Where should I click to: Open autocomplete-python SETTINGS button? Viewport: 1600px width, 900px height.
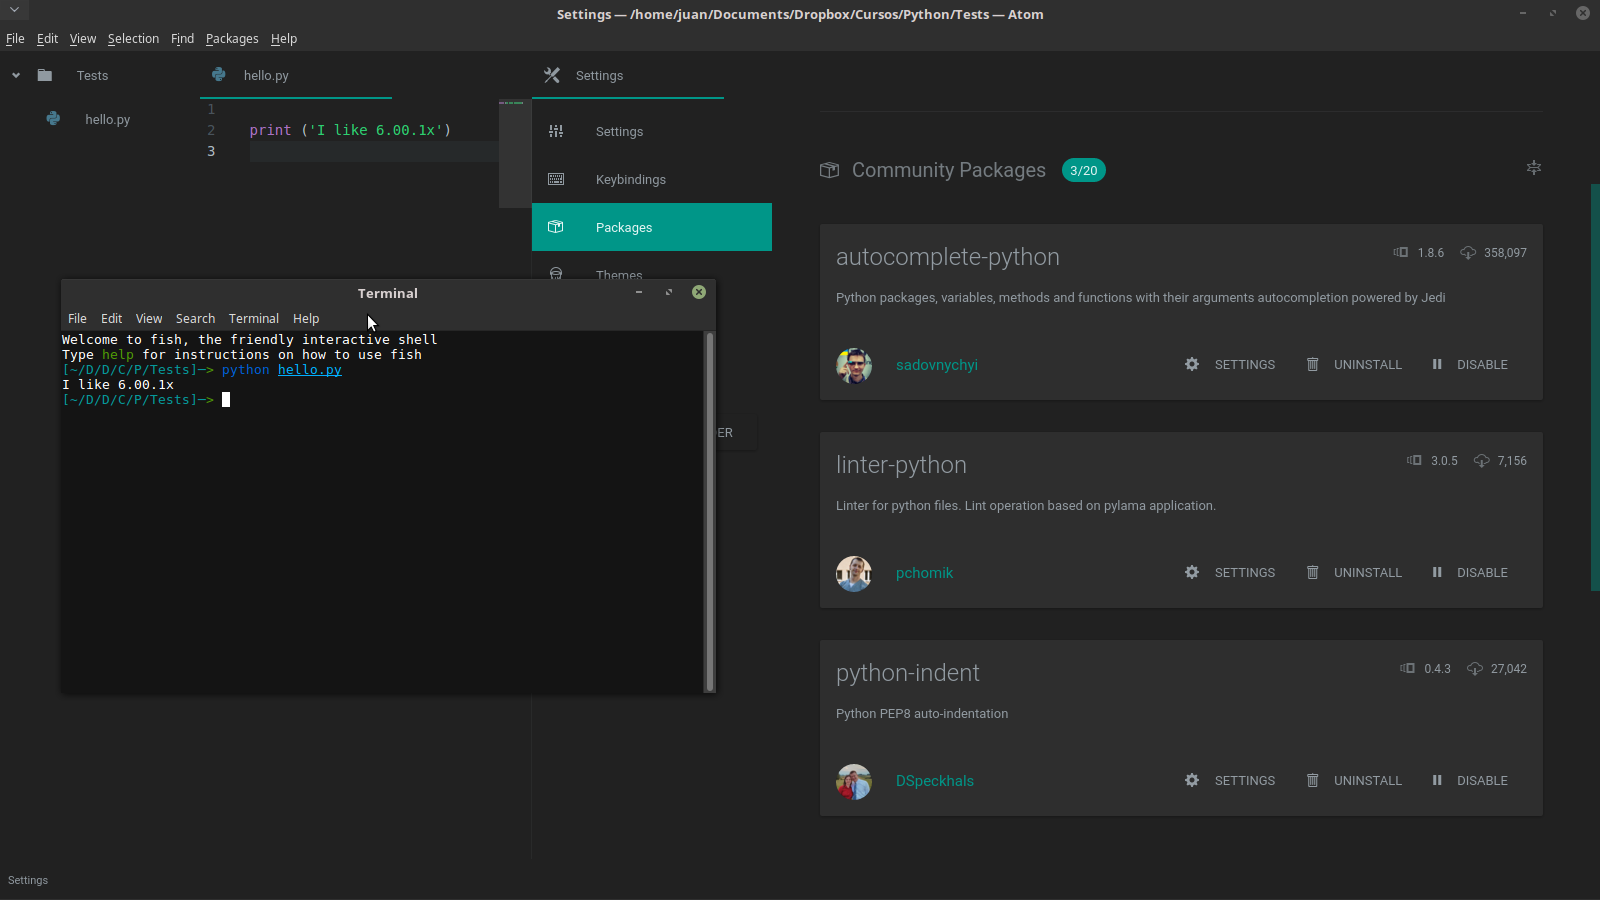pos(1230,365)
